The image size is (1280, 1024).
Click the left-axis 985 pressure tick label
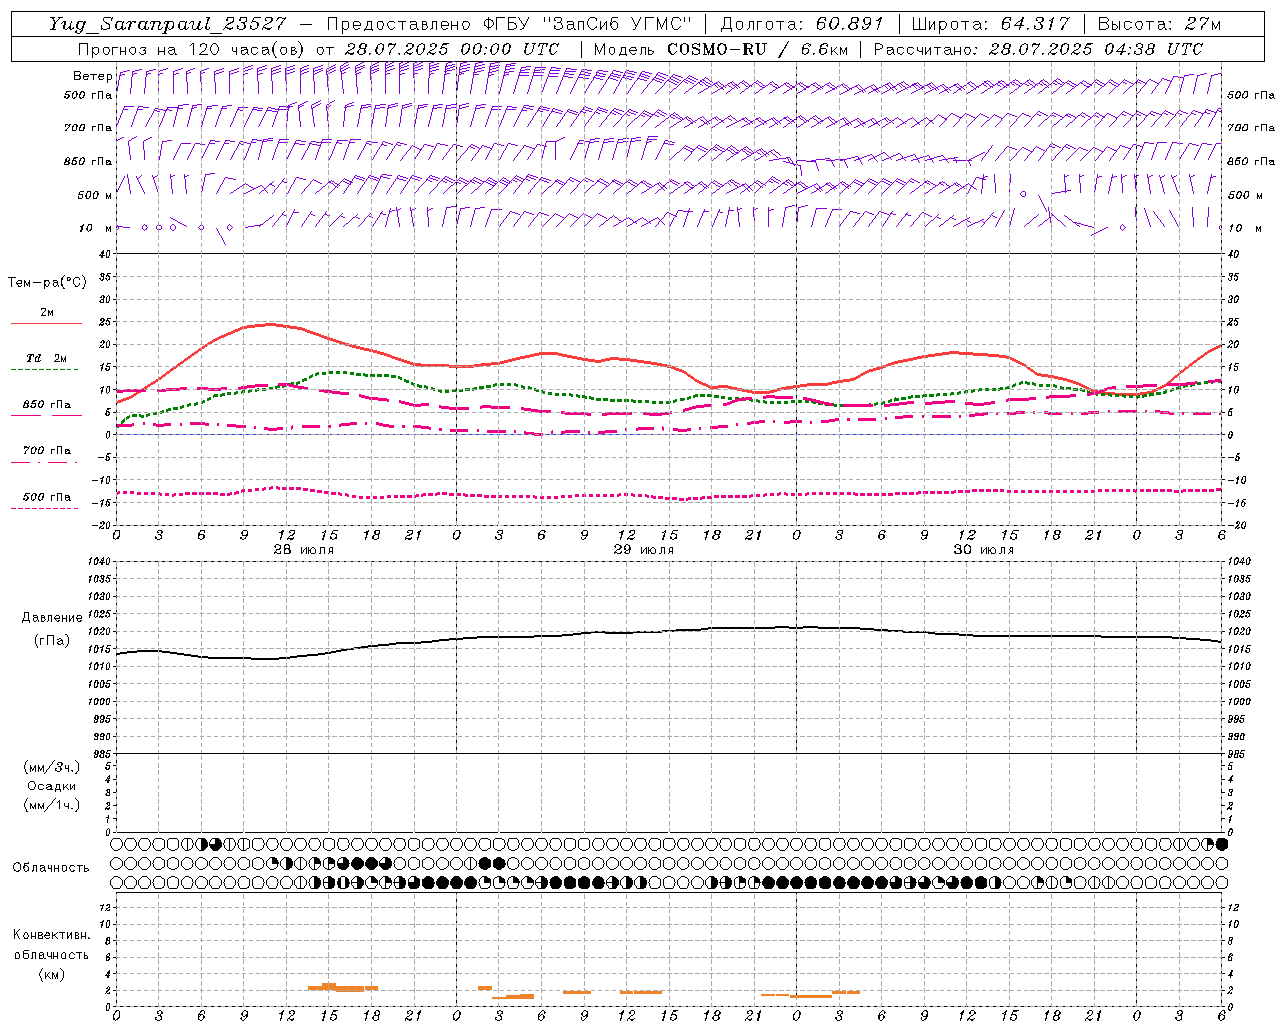click(100, 754)
